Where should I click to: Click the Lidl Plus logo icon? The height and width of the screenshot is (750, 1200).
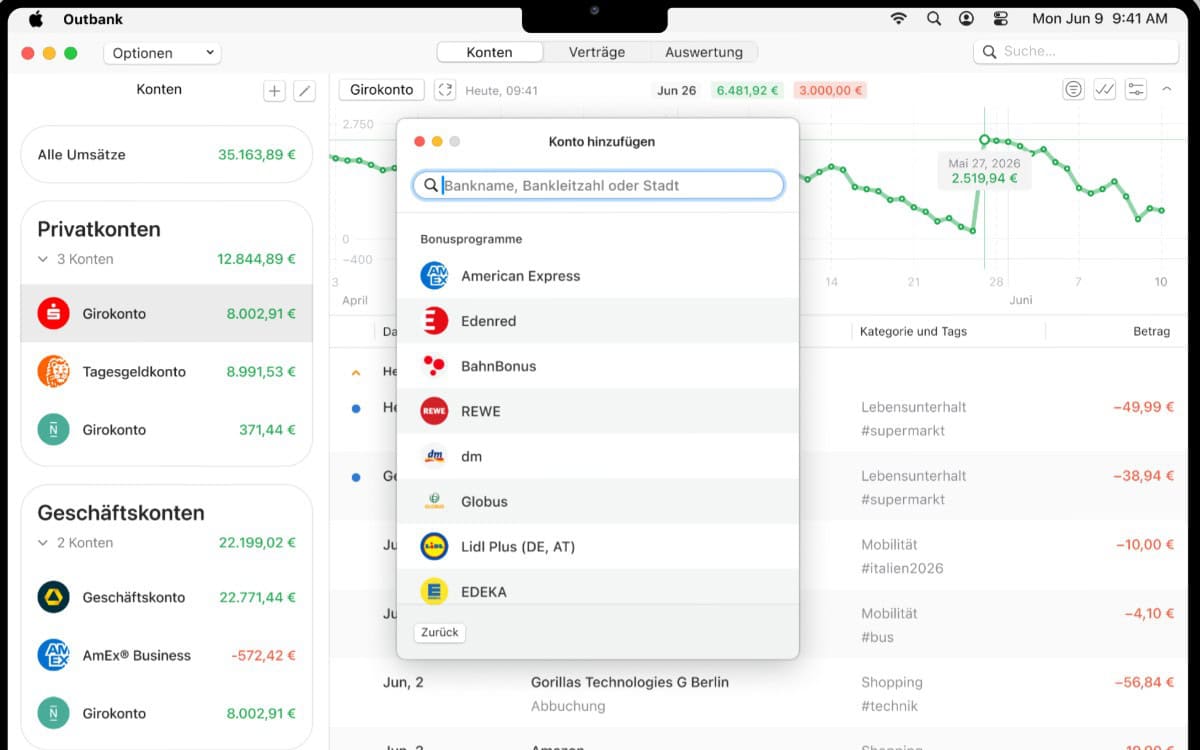[434, 546]
